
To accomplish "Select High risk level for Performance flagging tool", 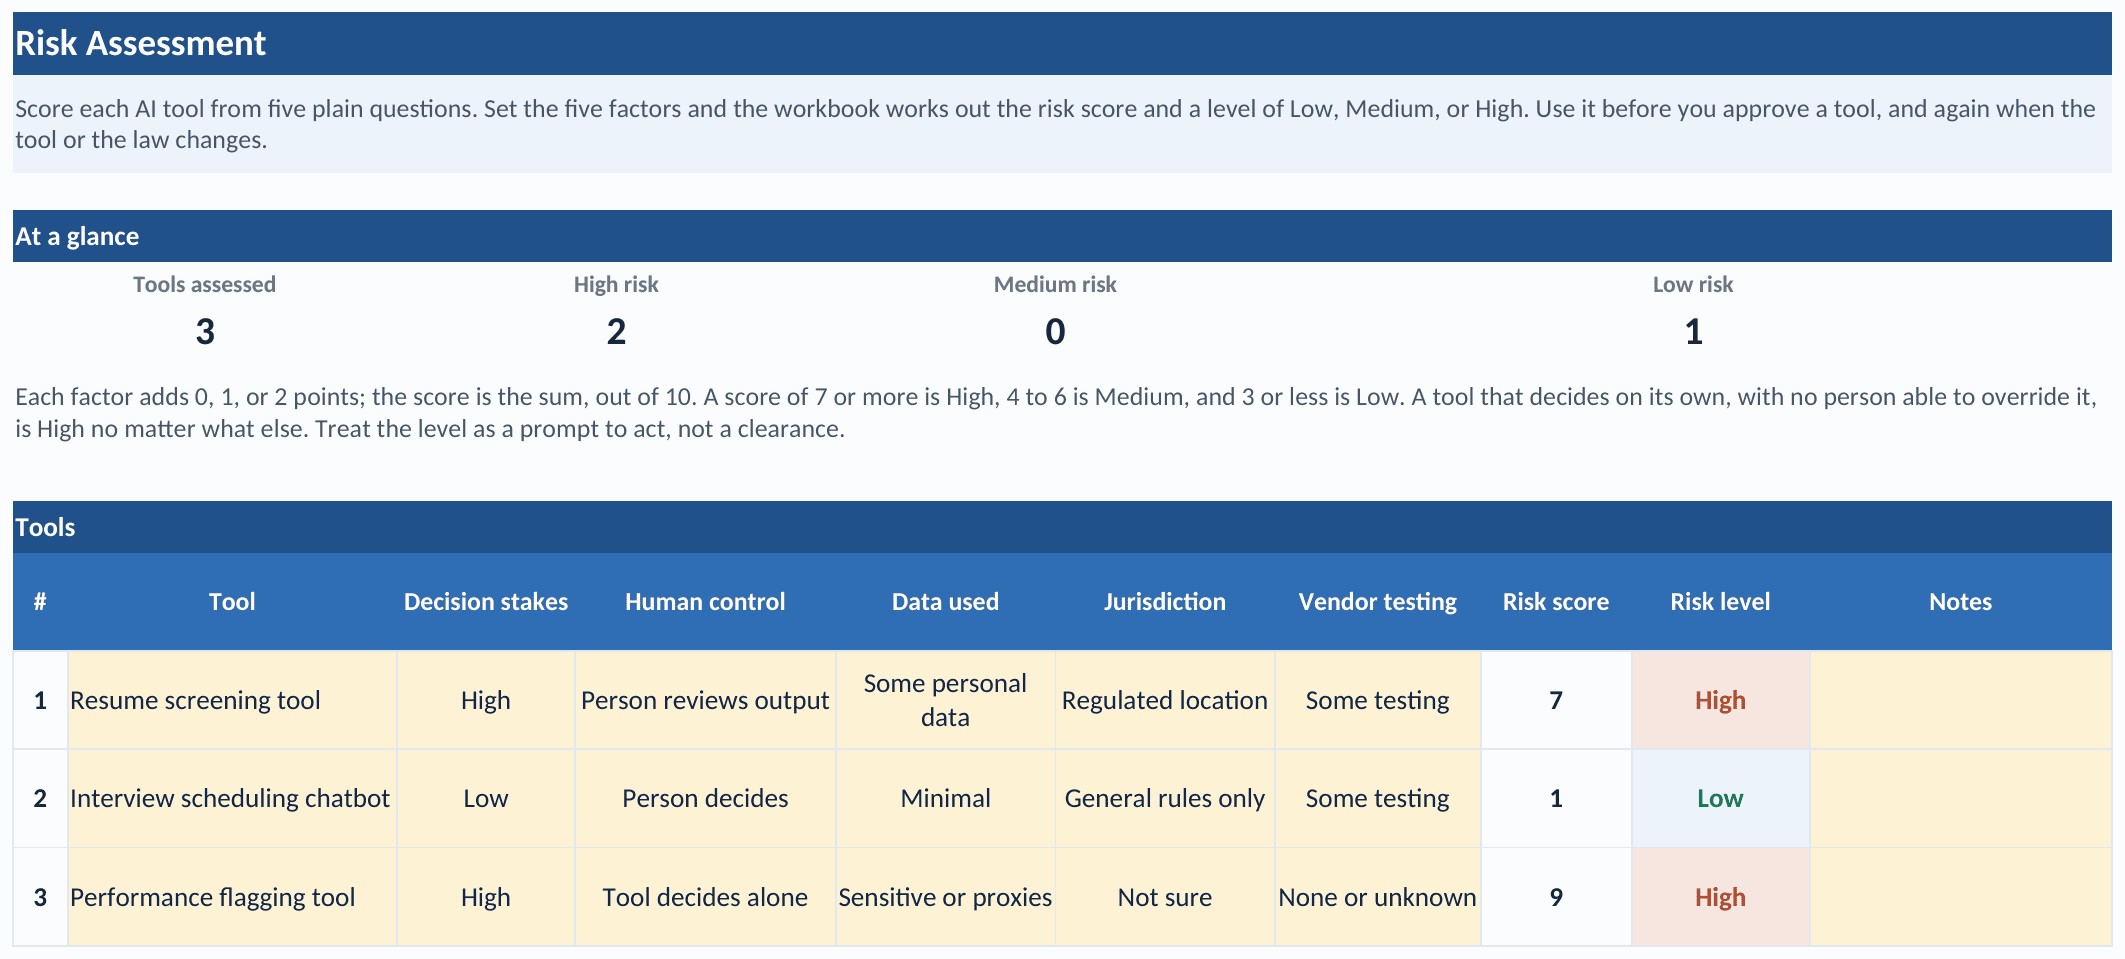I will pyautogui.click(x=1721, y=897).
